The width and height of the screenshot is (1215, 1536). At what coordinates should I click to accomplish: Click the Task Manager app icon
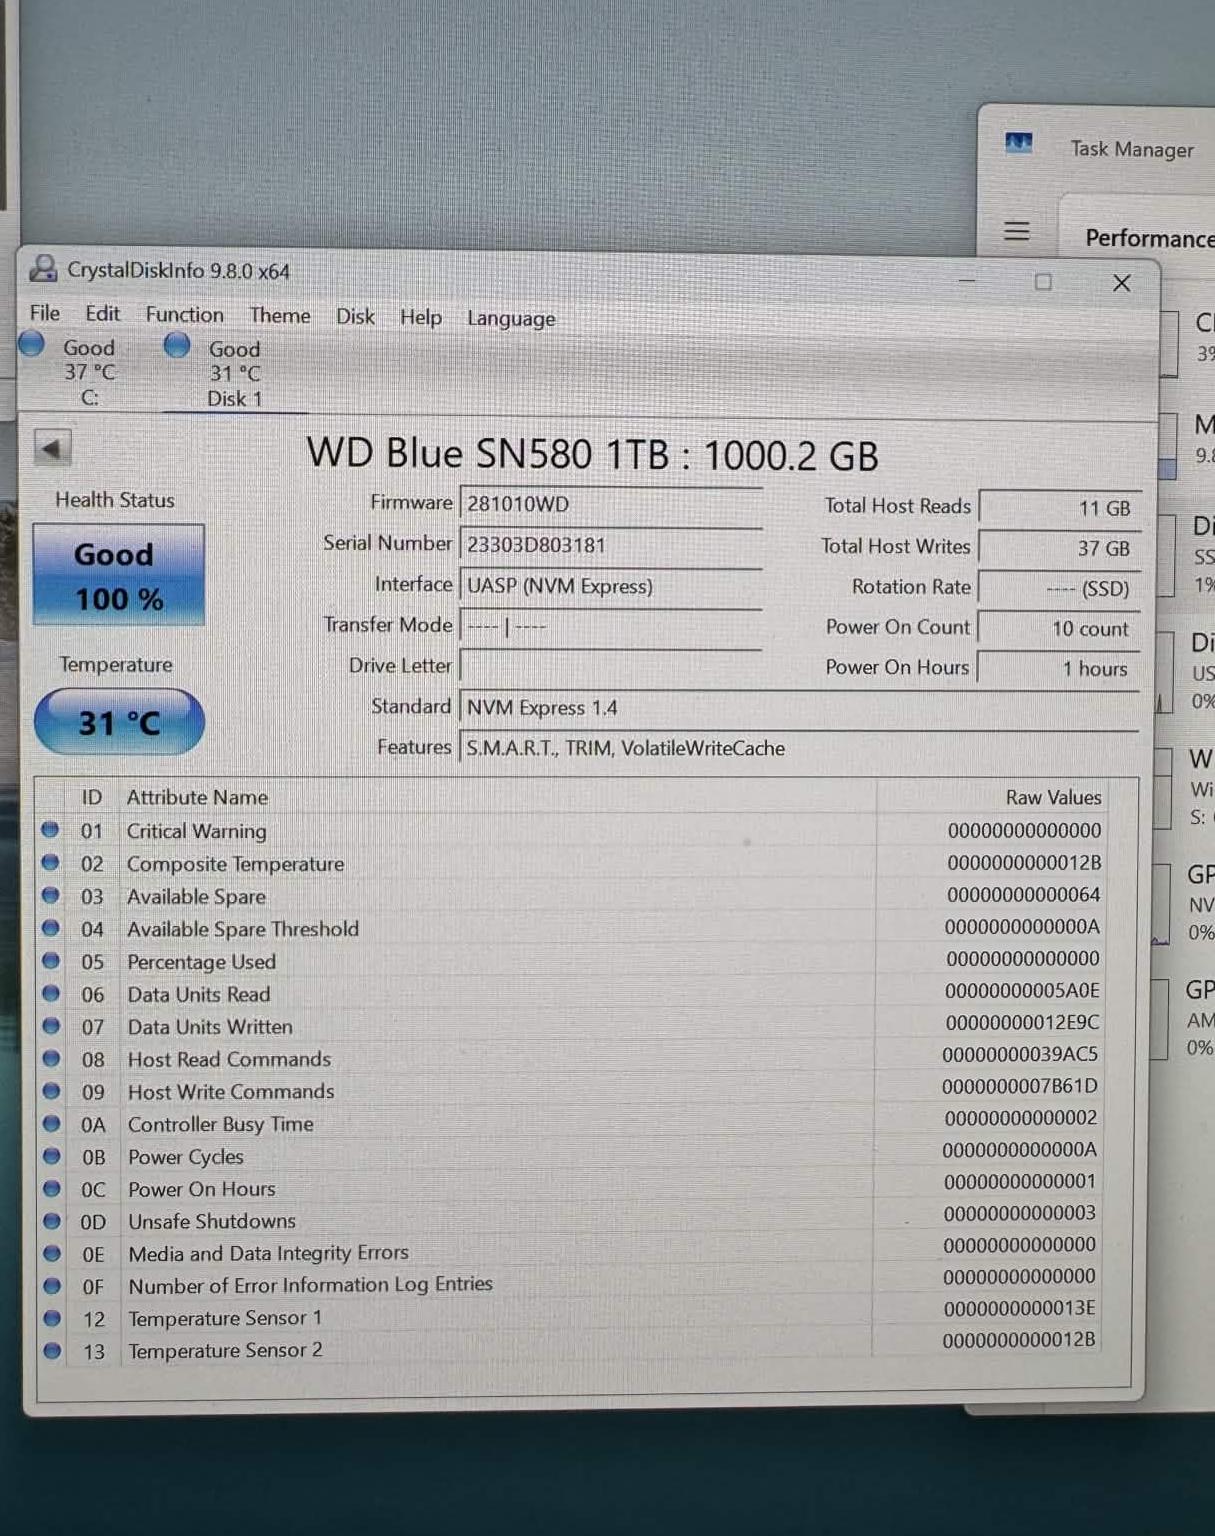pos(1018,143)
